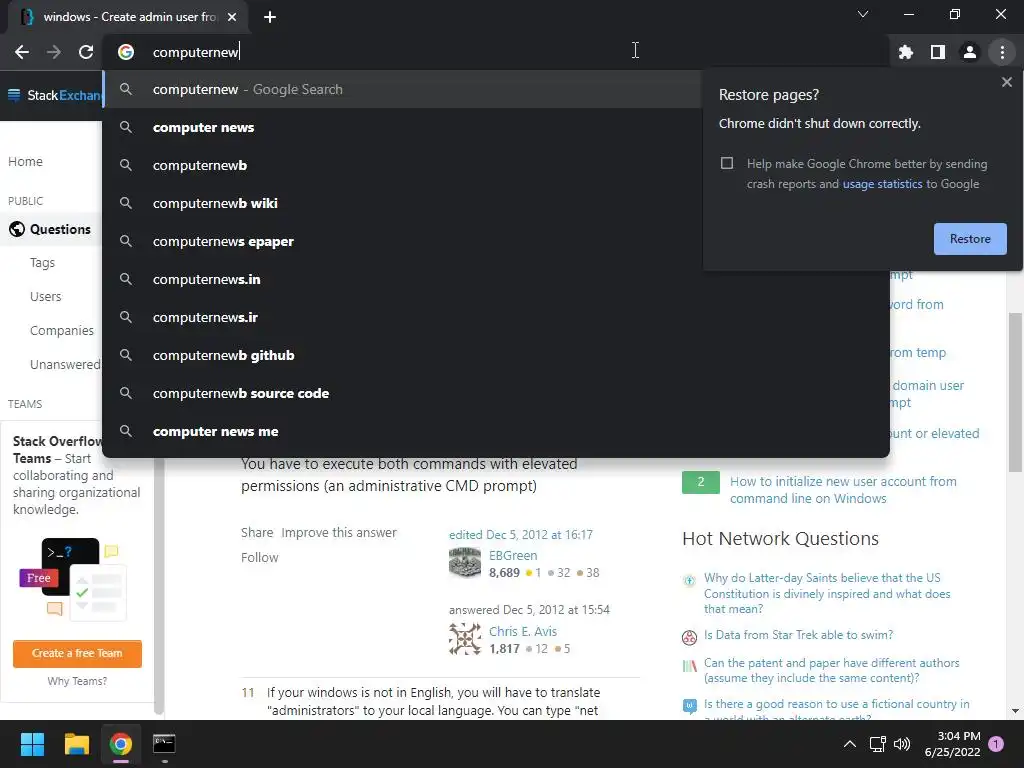Image resolution: width=1024 pixels, height=768 pixels.
Task: Open a new tab with the plus button
Action: (x=270, y=17)
